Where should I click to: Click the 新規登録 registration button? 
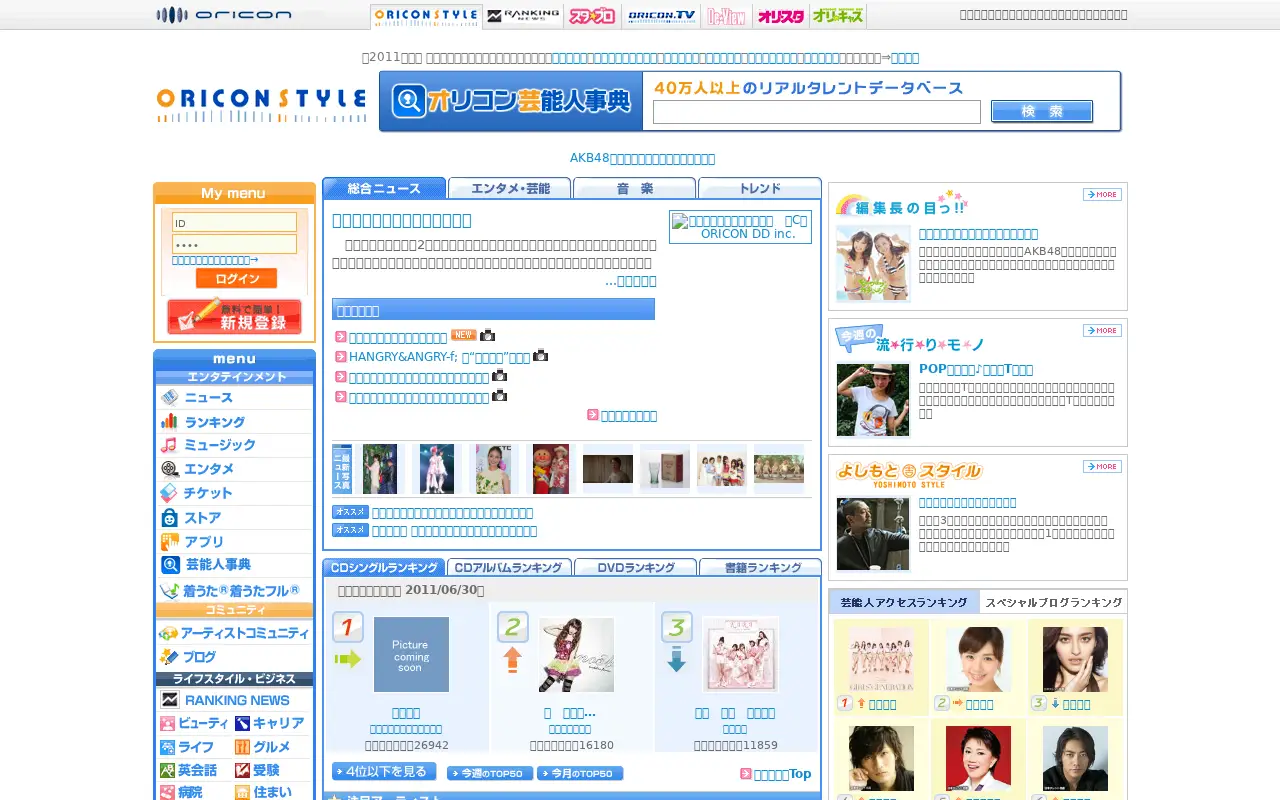pos(234,317)
